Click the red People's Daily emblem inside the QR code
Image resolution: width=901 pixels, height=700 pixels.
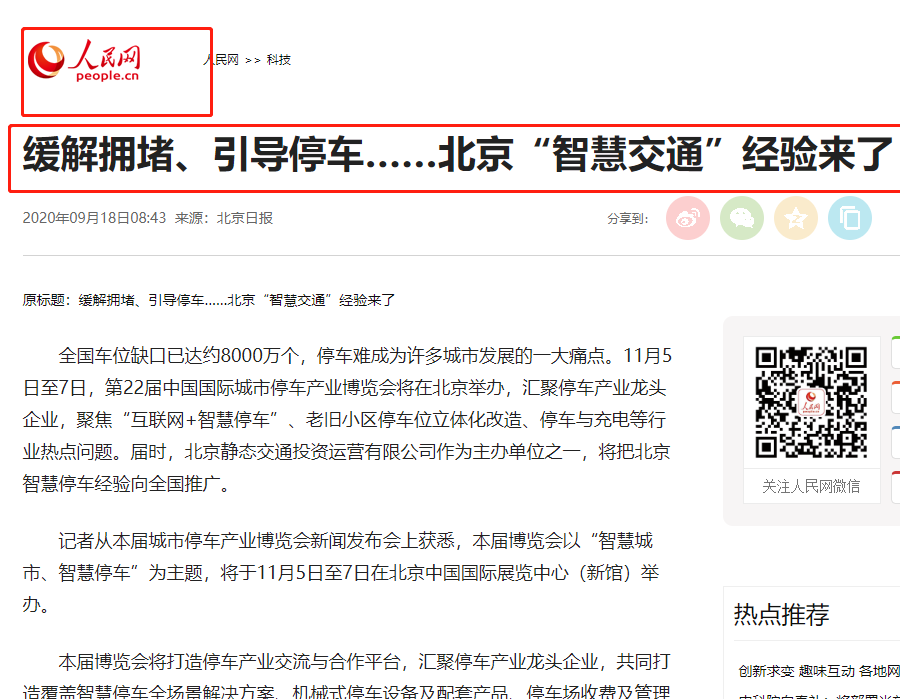pyautogui.click(x=811, y=403)
